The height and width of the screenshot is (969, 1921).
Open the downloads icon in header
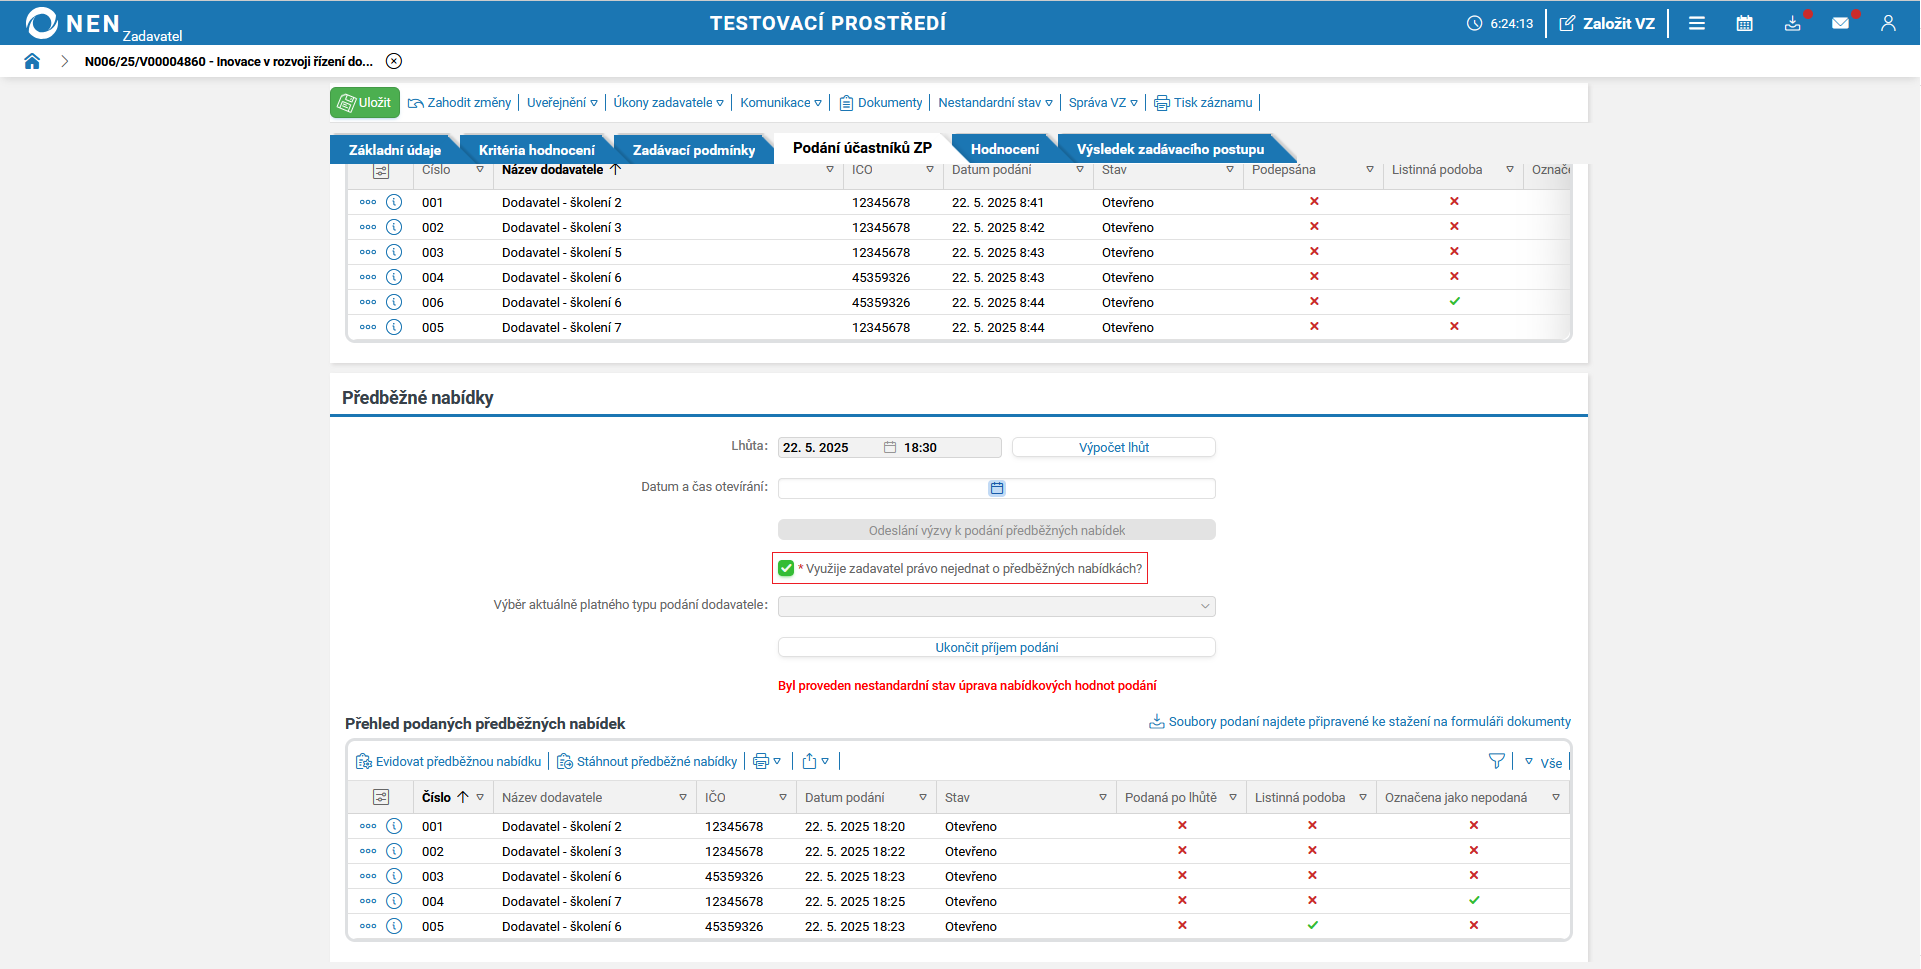pyautogui.click(x=1792, y=23)
